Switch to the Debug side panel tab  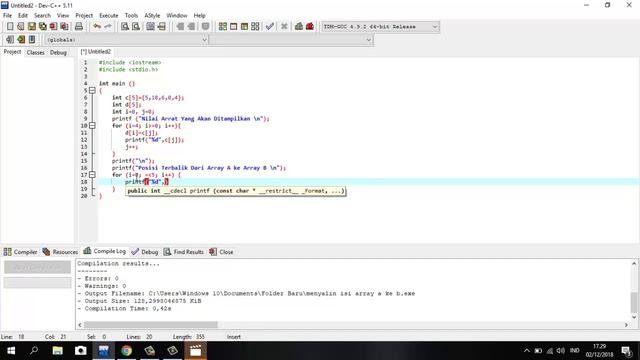58,53
